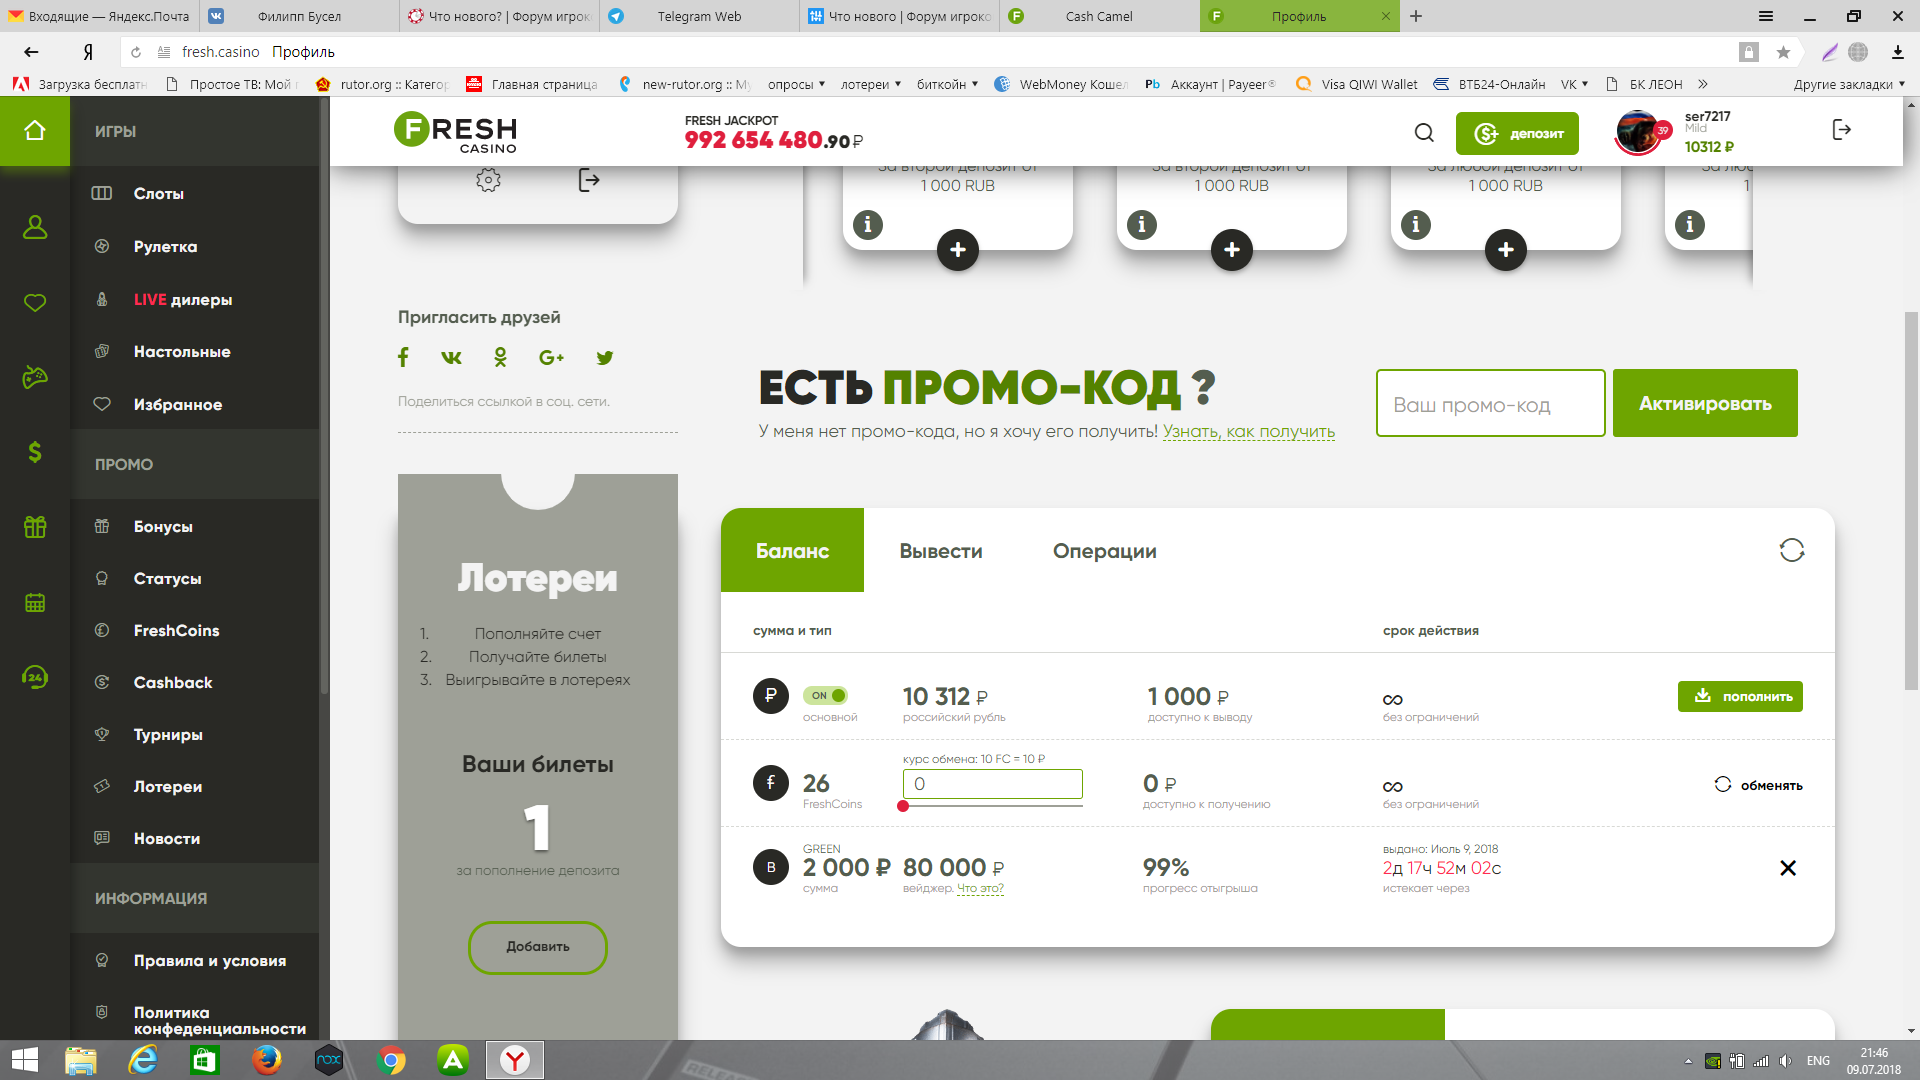Click the пополнить button

pos(1740,696)
